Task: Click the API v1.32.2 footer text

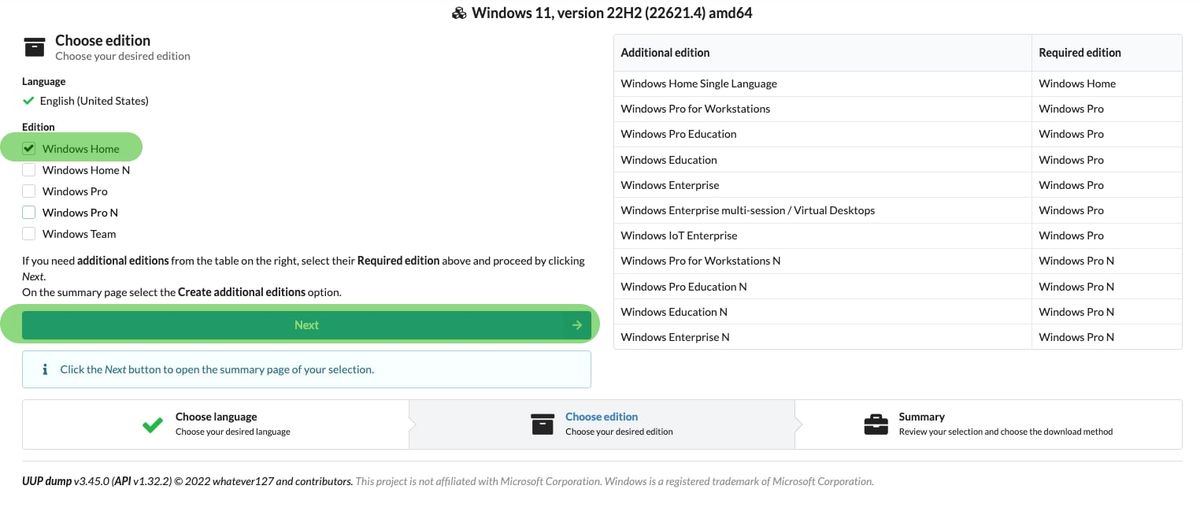Action: pyautogui.click(x=142, y=482)
